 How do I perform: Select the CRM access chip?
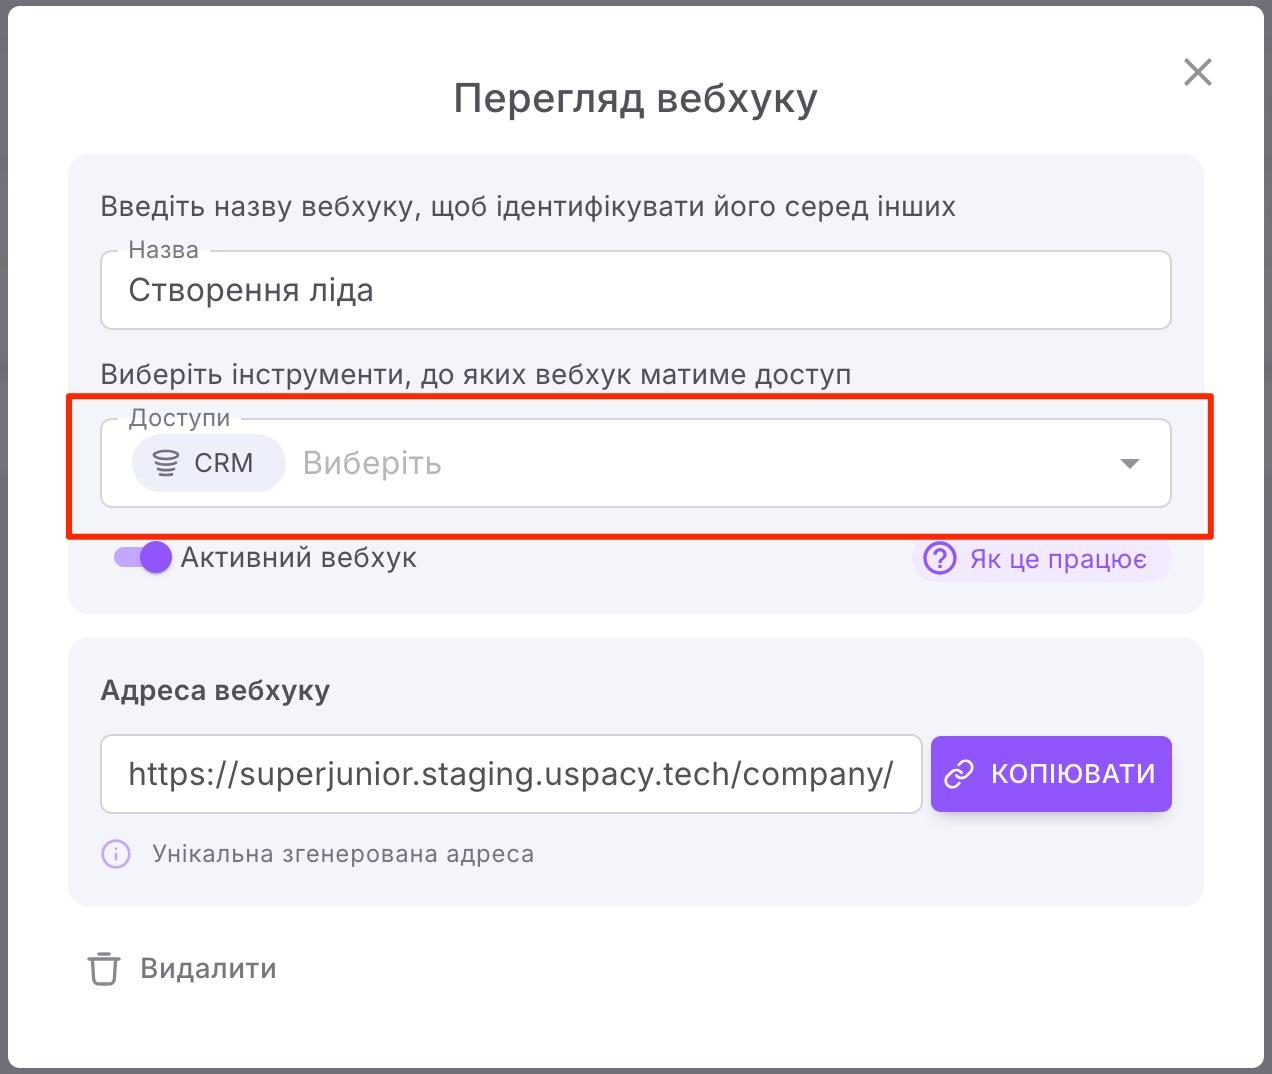[207, 462]
